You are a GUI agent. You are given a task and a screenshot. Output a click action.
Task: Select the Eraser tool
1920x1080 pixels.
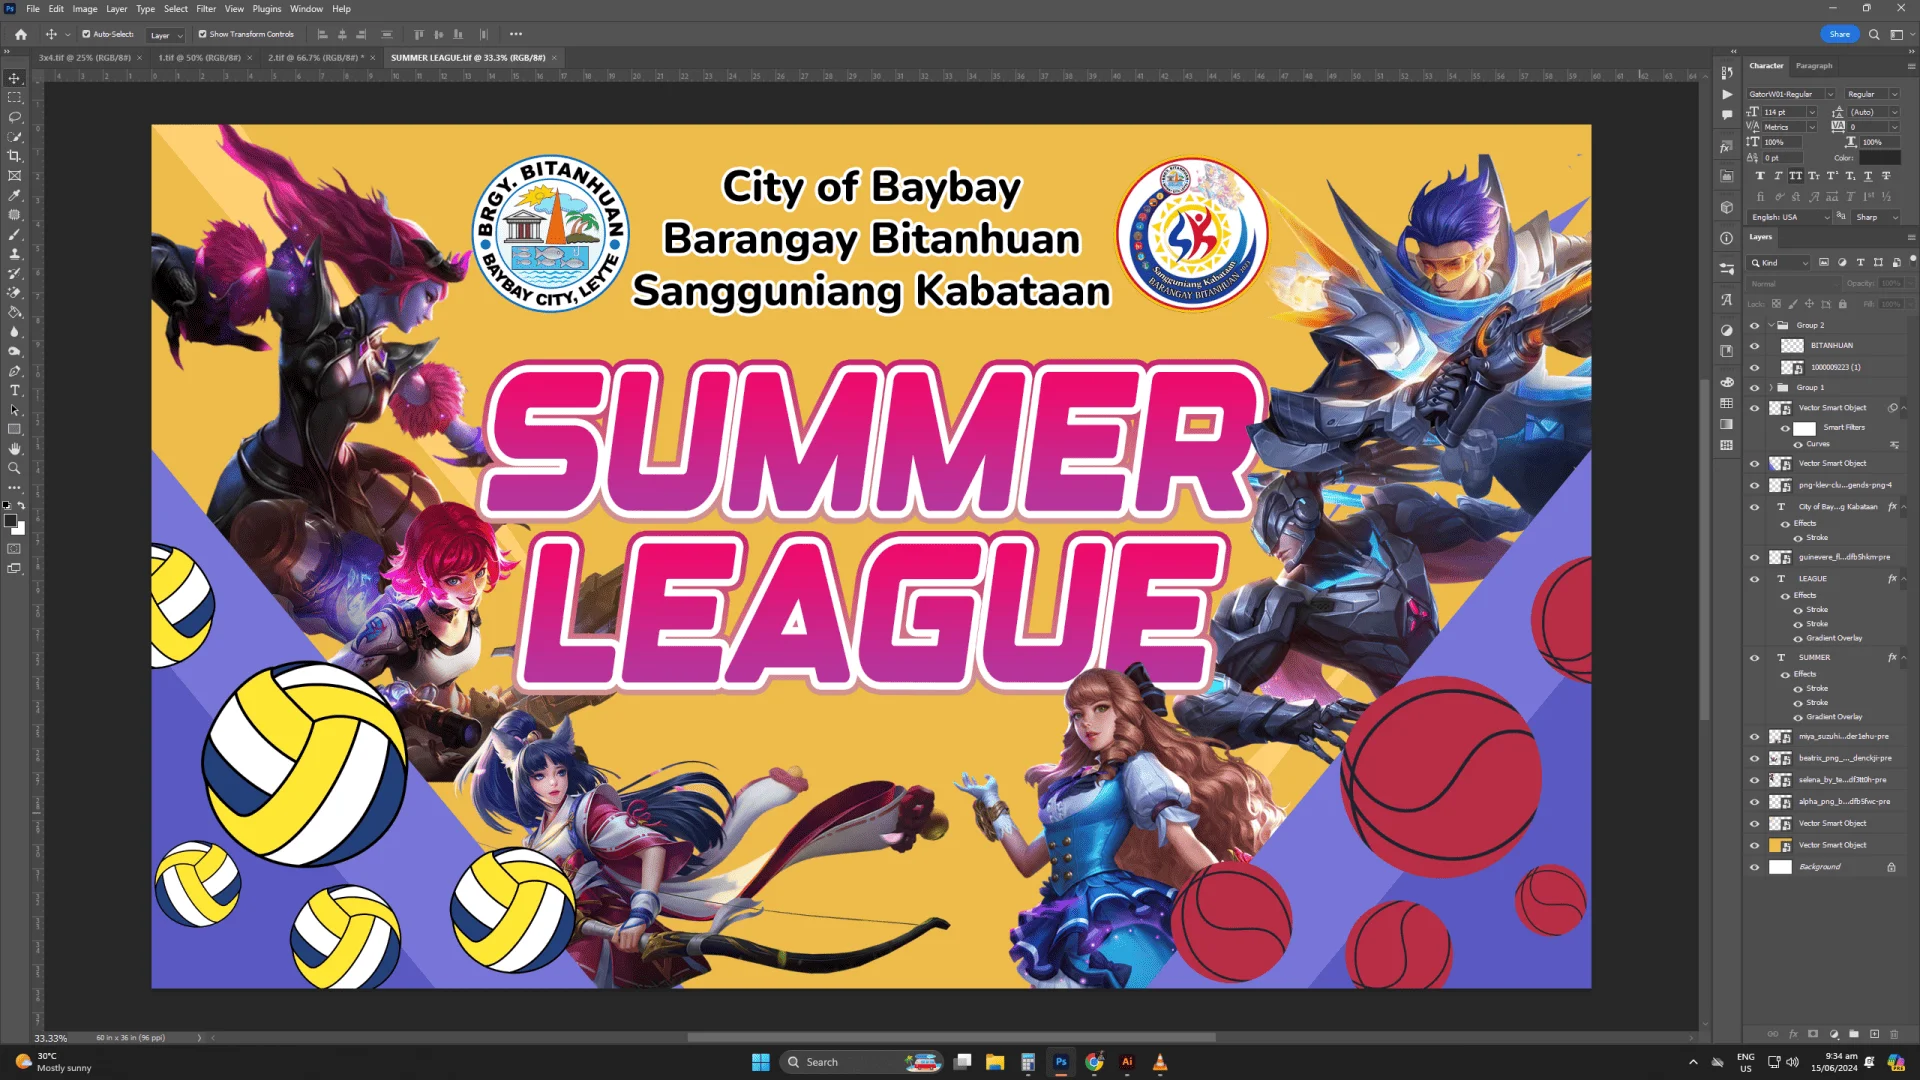click(14, 293)
